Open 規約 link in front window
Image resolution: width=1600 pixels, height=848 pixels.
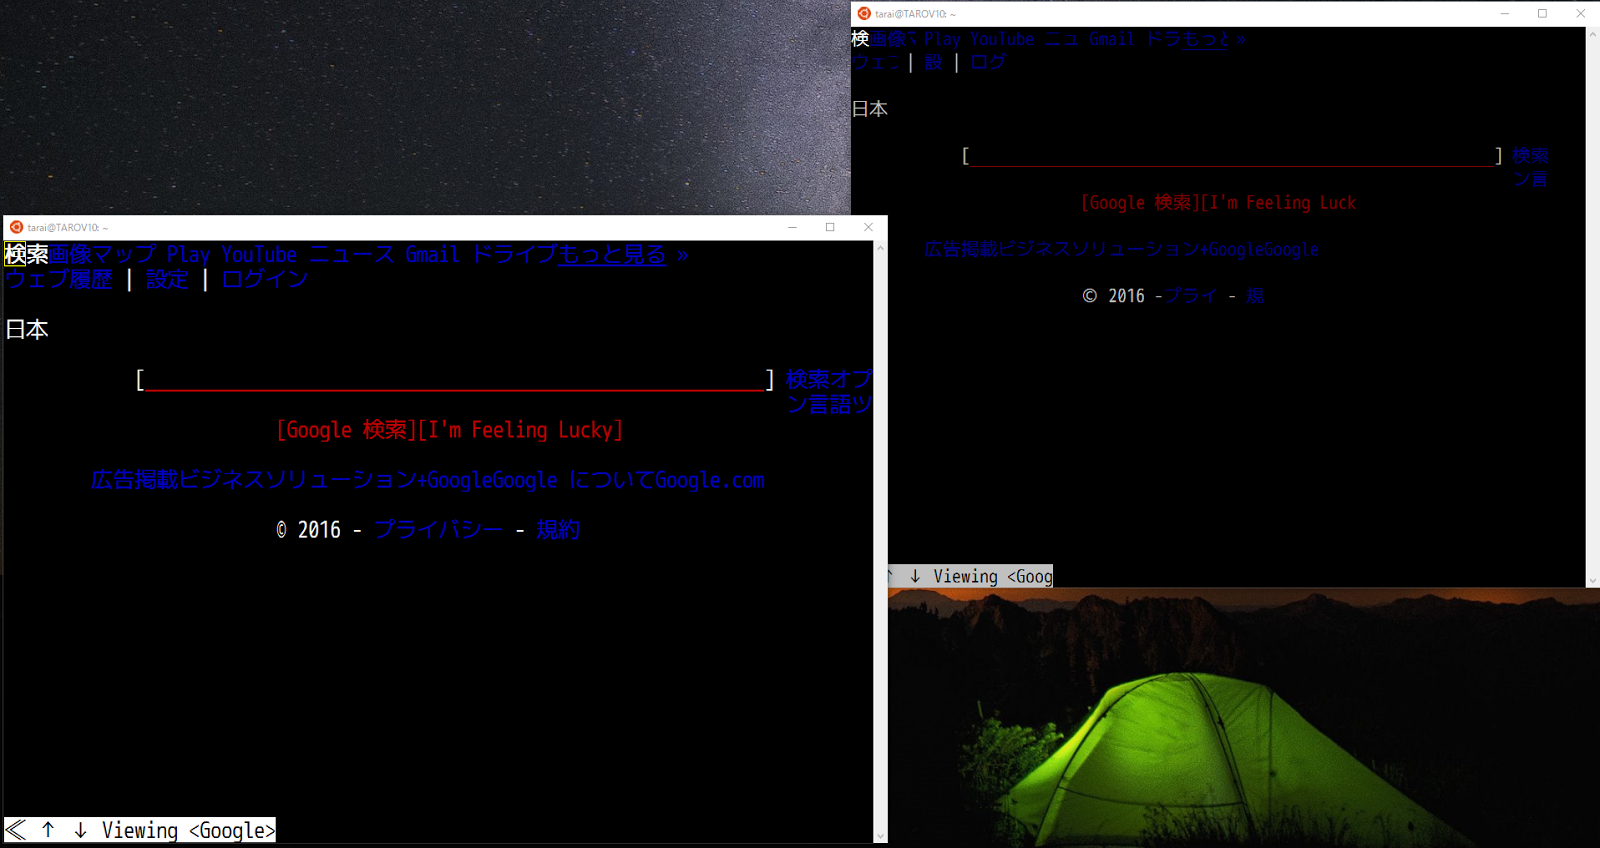558,530
